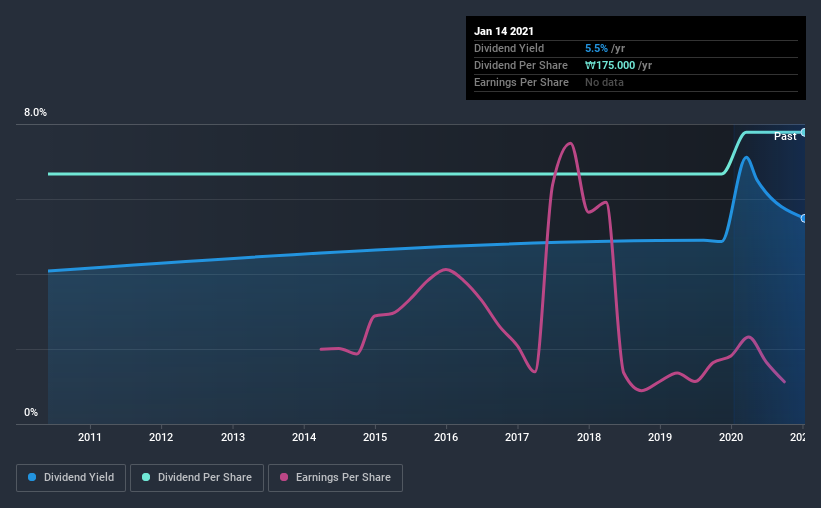
Task: Toggle the Dividend Per Share legend button
Action: [197, 478]
